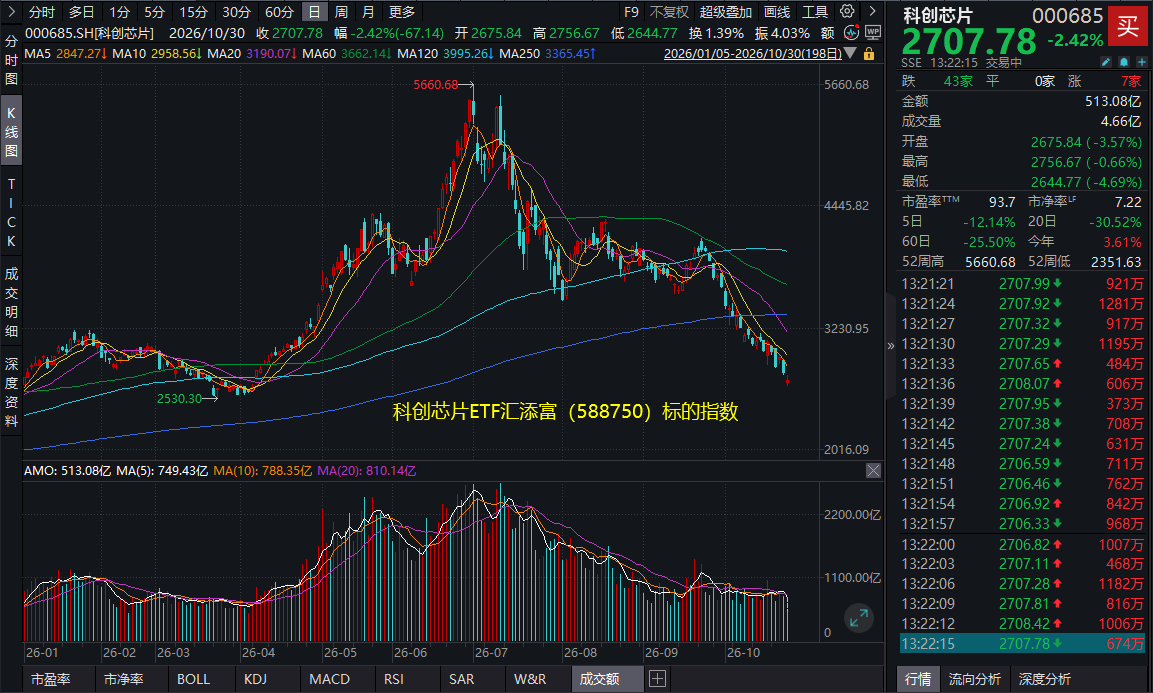Click the underlined date range 2026/01/05-2026/10/30
1153x693 pixels.
click(x=752, y=54)
